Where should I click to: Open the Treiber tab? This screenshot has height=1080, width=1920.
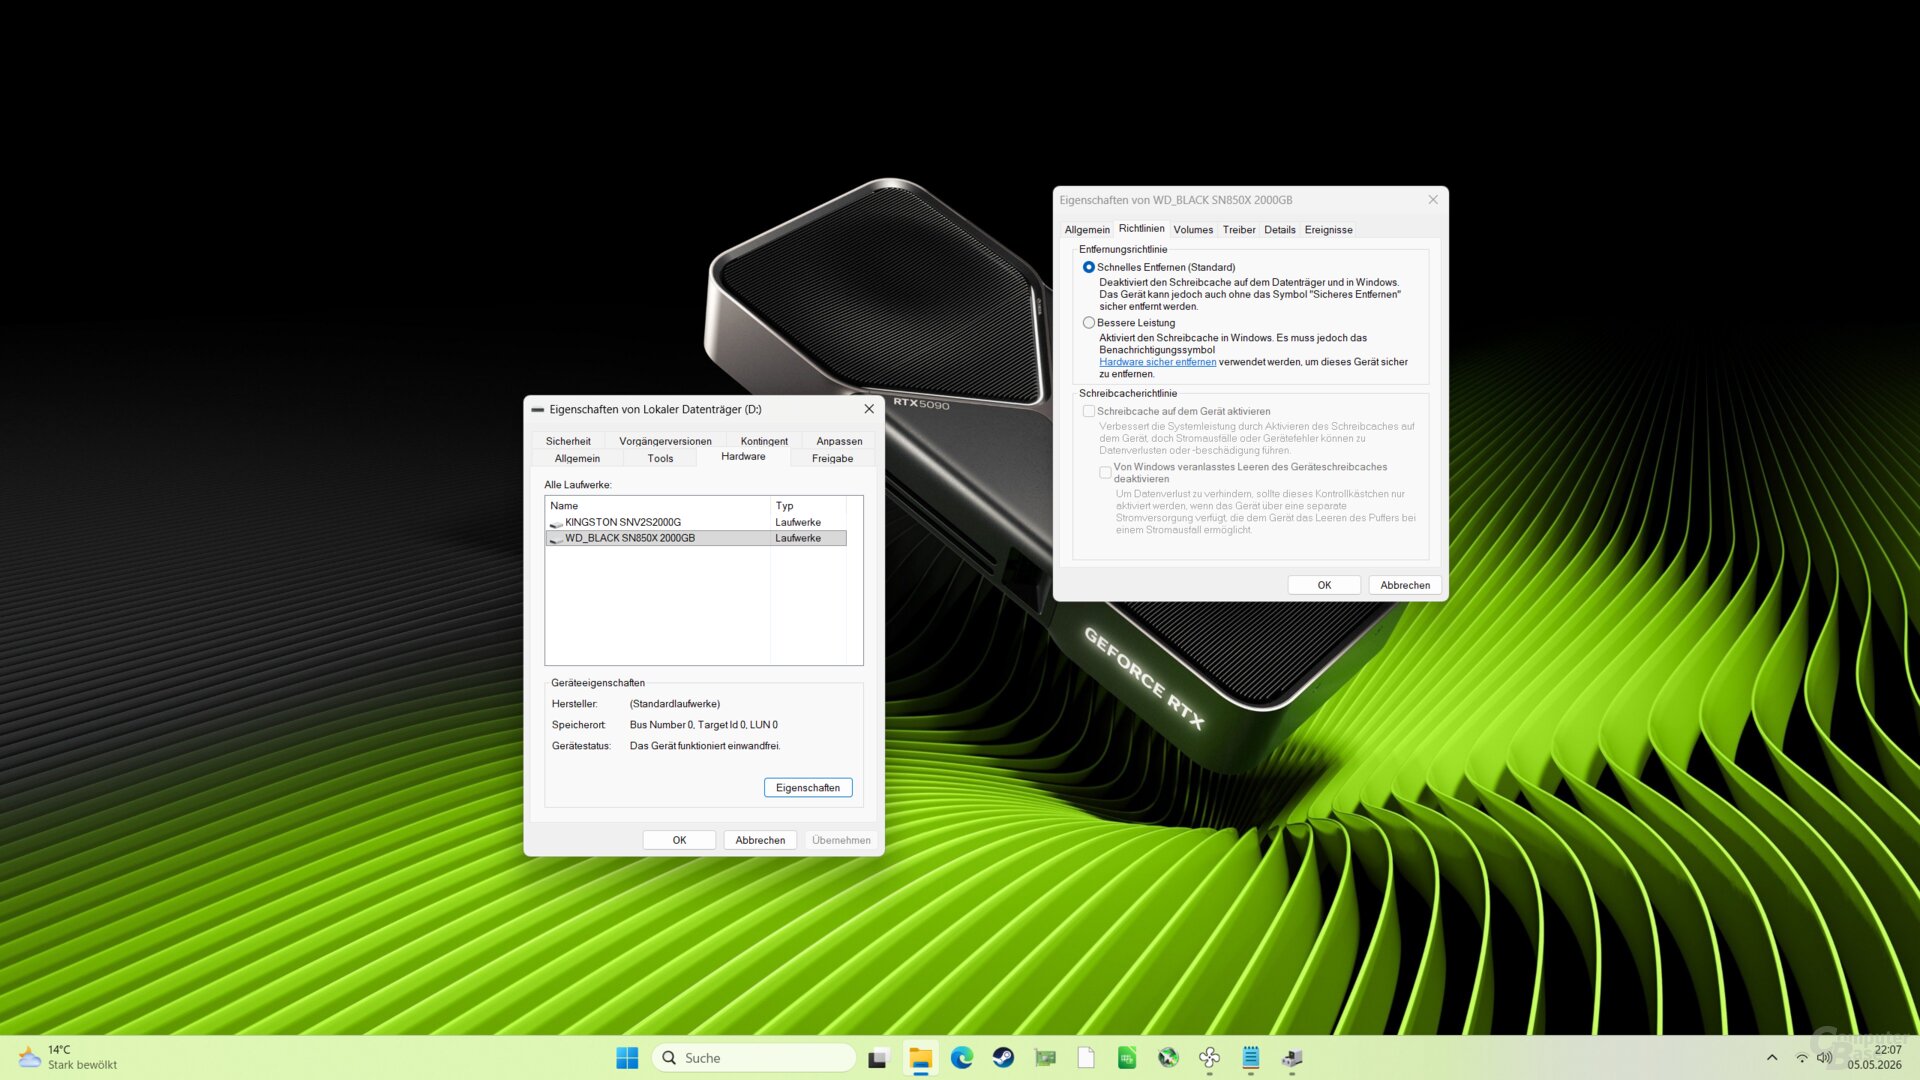(1238, 230)
